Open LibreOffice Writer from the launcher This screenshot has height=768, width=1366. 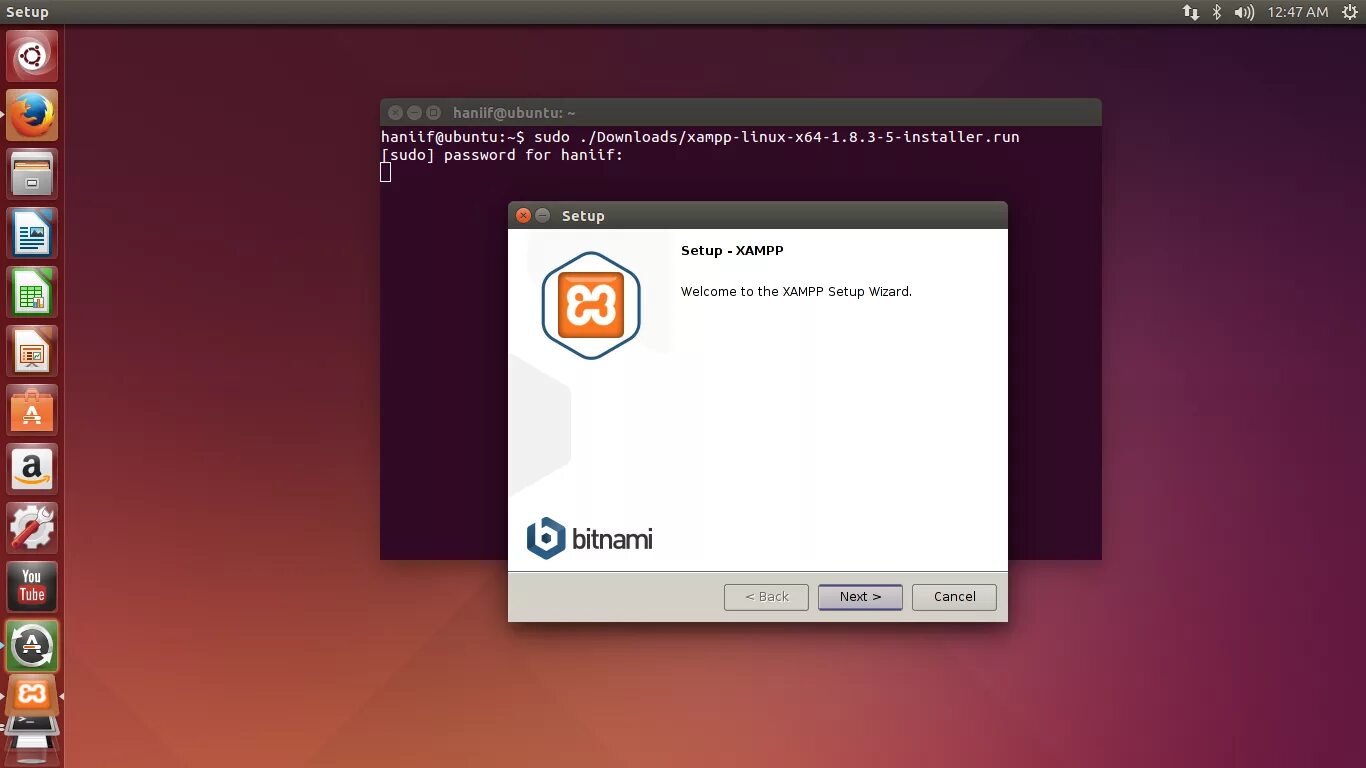tap(32, 233)
